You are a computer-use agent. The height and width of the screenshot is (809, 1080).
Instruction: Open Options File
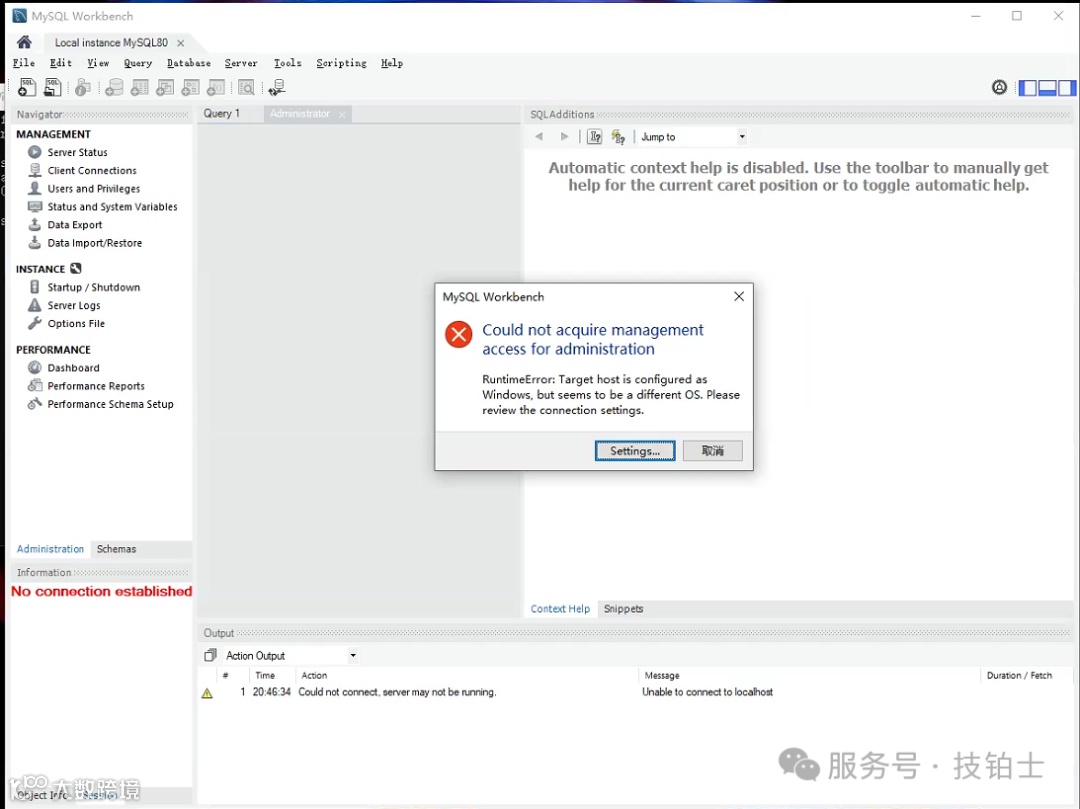(x=76, y=324)
